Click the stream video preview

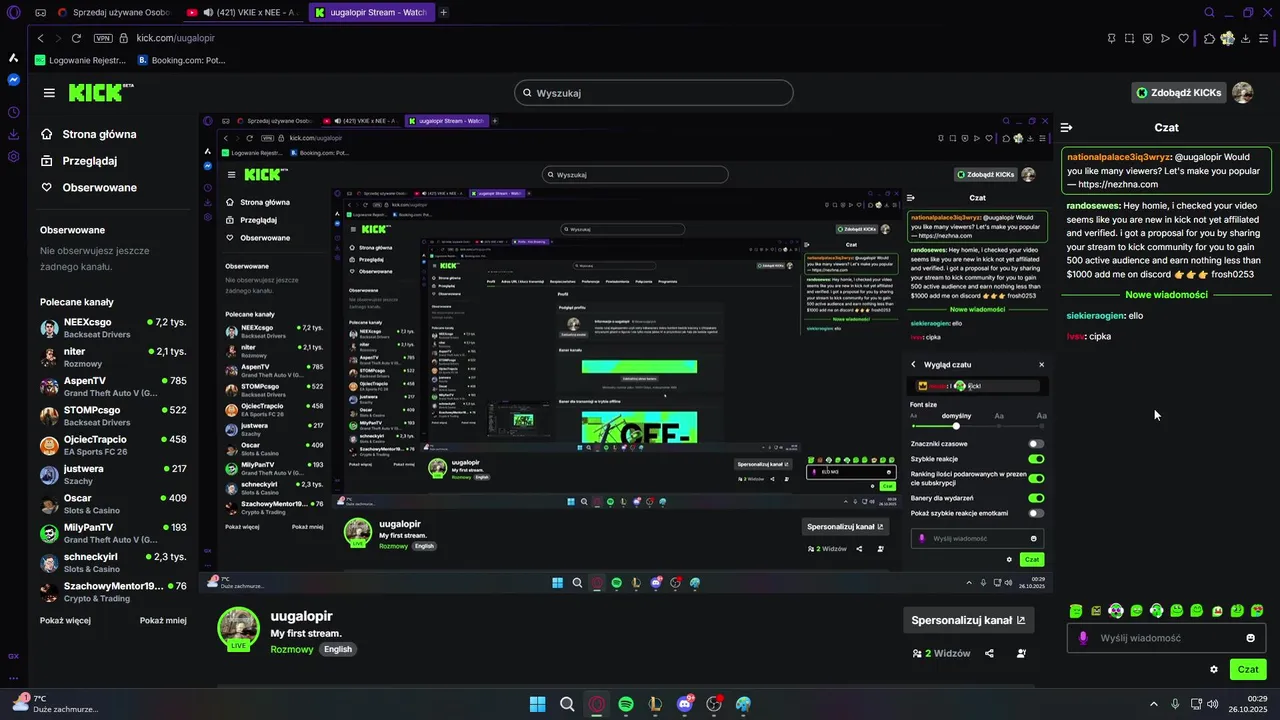(626, 353)
